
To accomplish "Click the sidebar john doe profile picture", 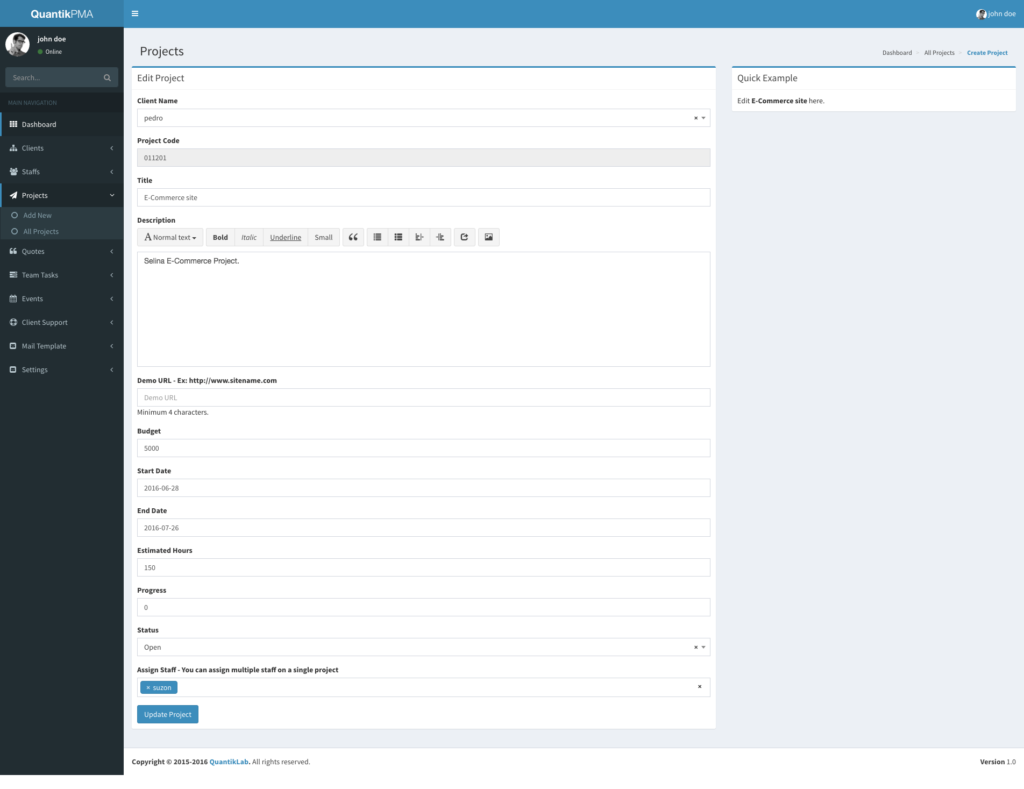I will [x=18, y=44].
